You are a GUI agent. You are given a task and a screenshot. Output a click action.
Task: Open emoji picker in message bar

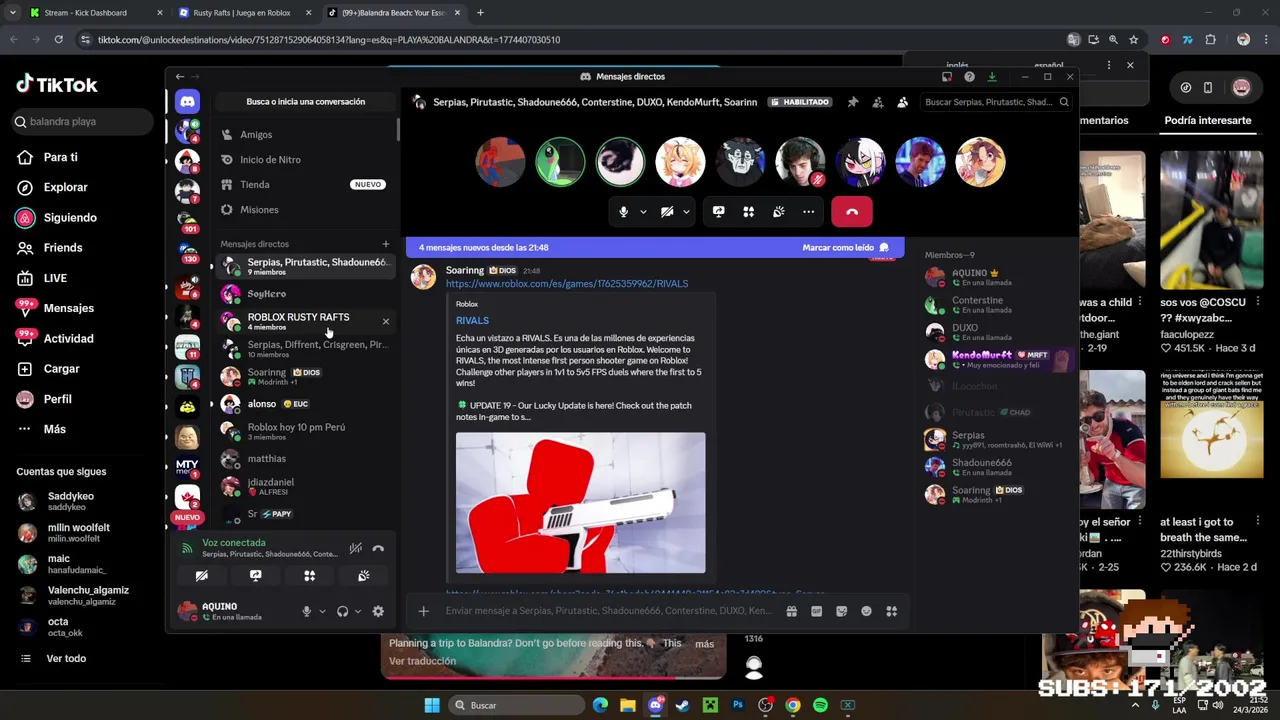point(866,611)
